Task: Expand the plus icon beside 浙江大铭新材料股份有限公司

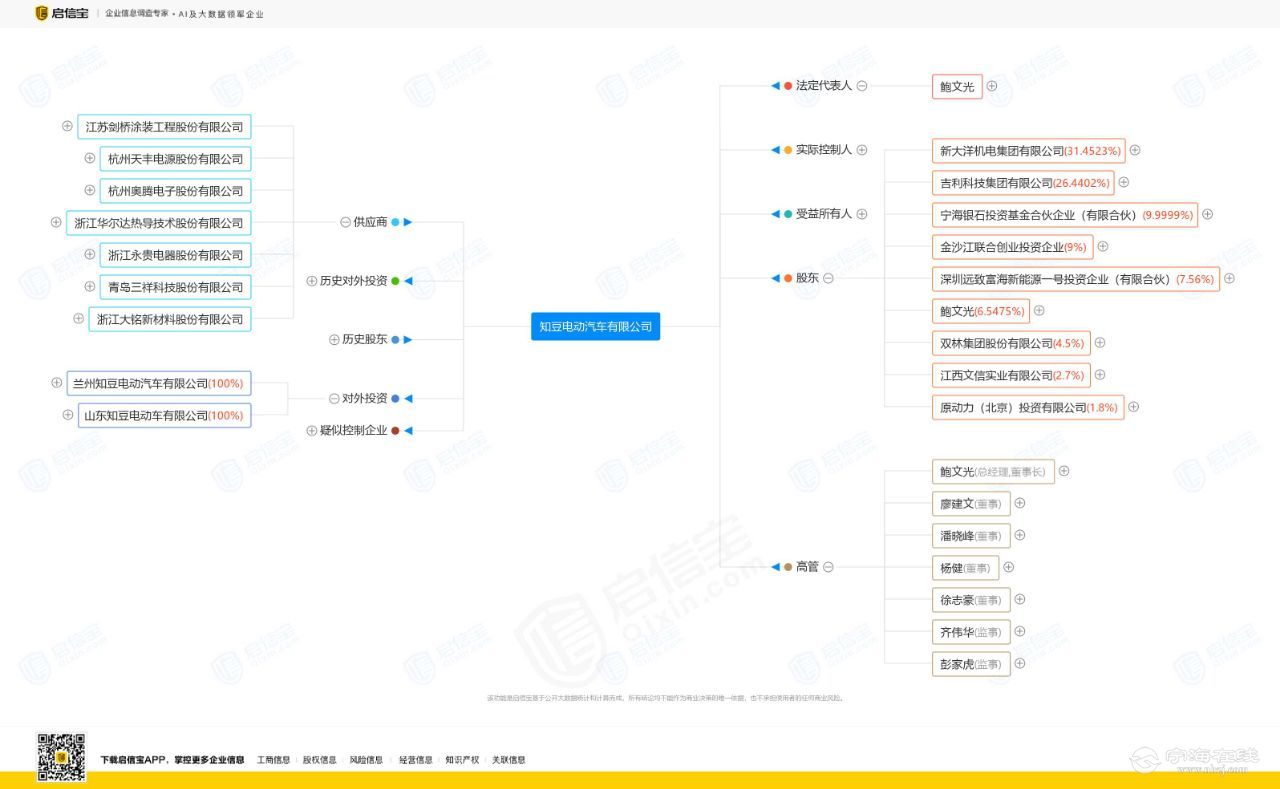Action: click(x=78, y=318)
